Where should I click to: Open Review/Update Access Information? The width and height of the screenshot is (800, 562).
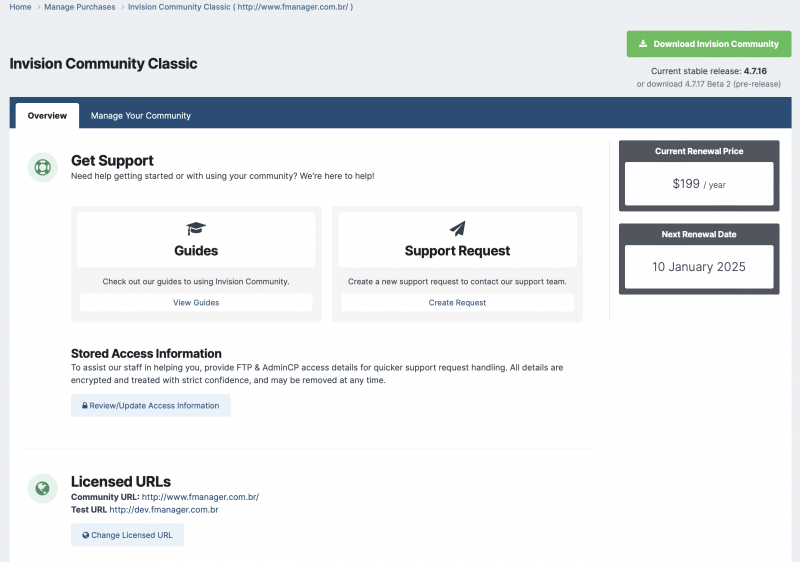151,406
